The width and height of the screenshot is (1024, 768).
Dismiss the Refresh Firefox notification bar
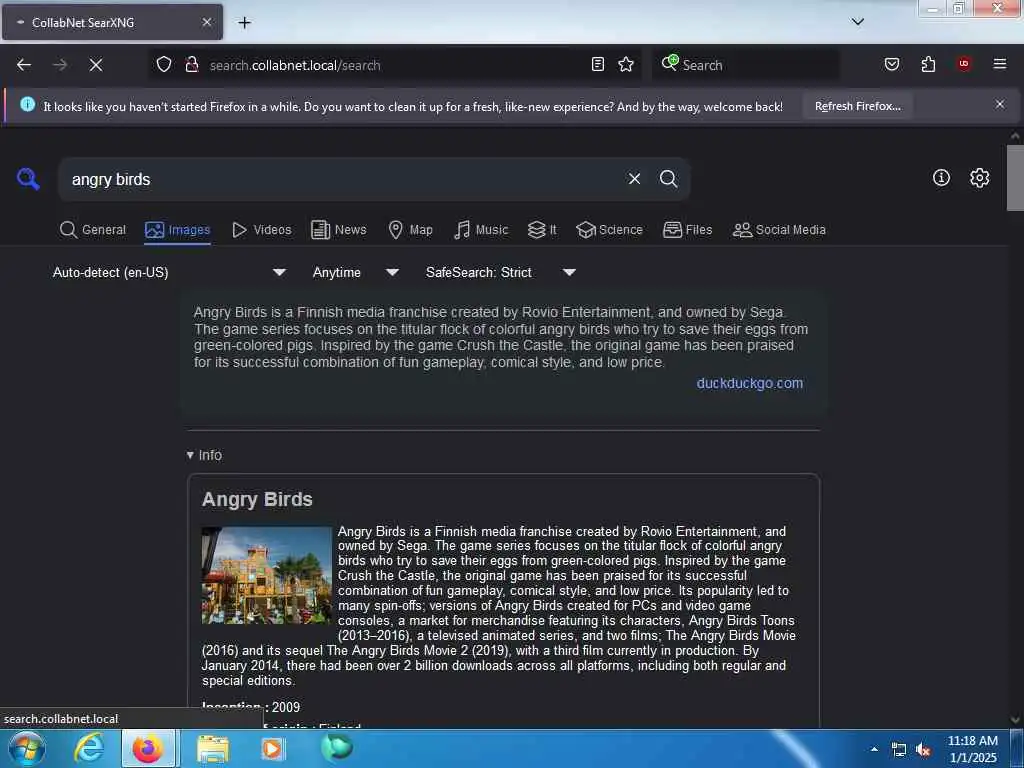point(999,104)
